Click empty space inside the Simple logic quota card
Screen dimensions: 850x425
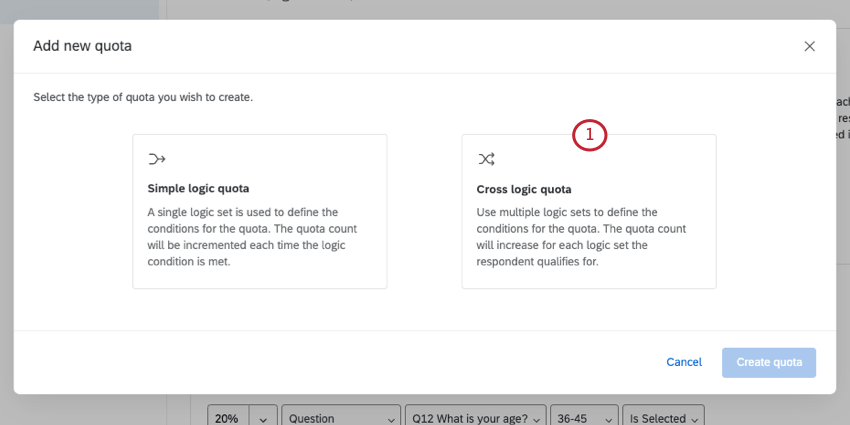(x=300, y=160)
